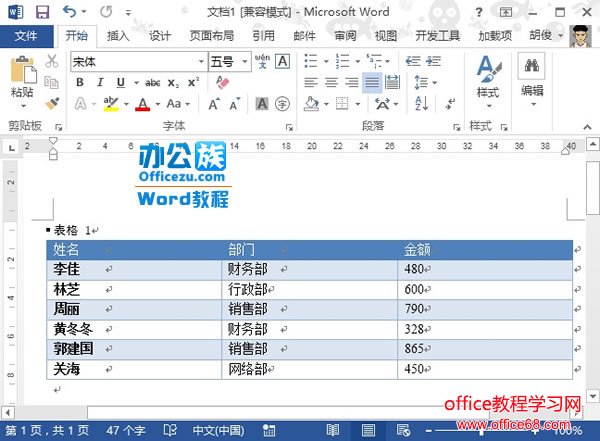Align text left

click(x=311, y=82)
